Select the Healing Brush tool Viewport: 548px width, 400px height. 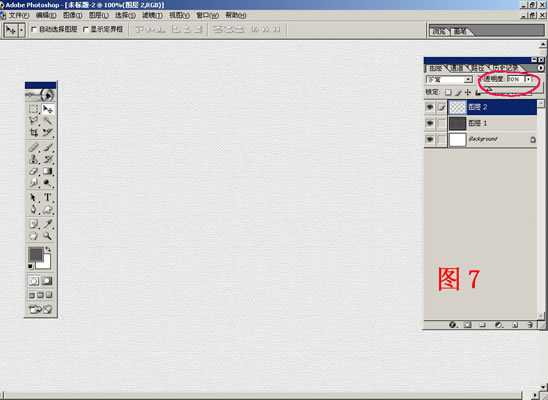coord(34,148)
